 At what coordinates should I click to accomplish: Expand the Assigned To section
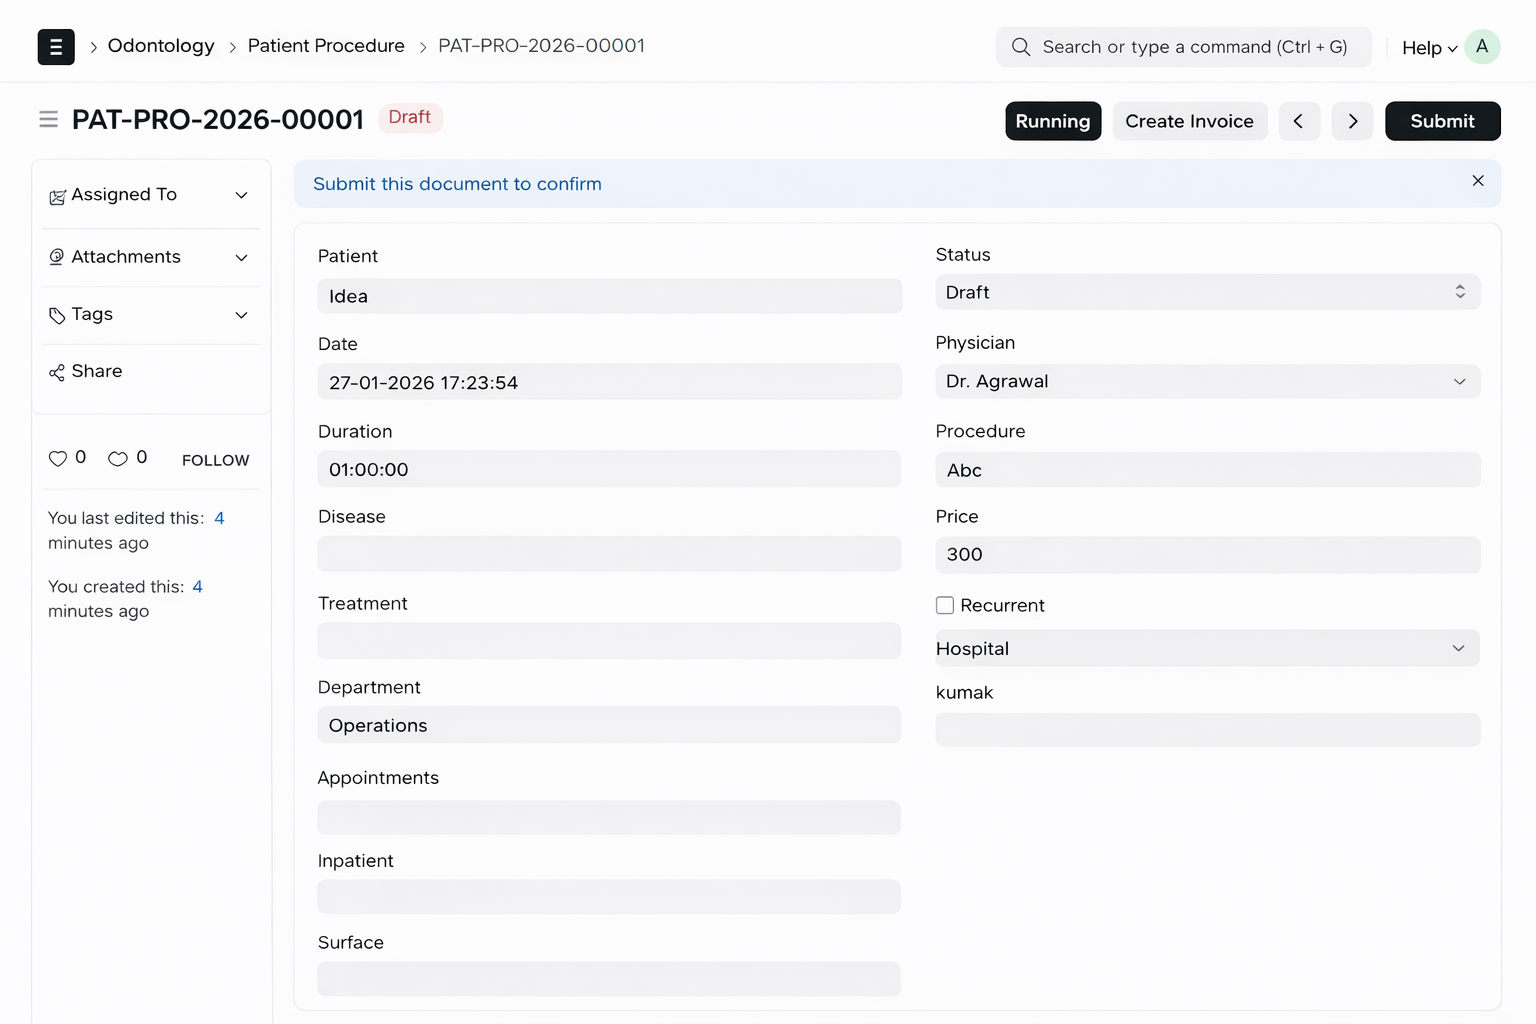click(241, 195)
